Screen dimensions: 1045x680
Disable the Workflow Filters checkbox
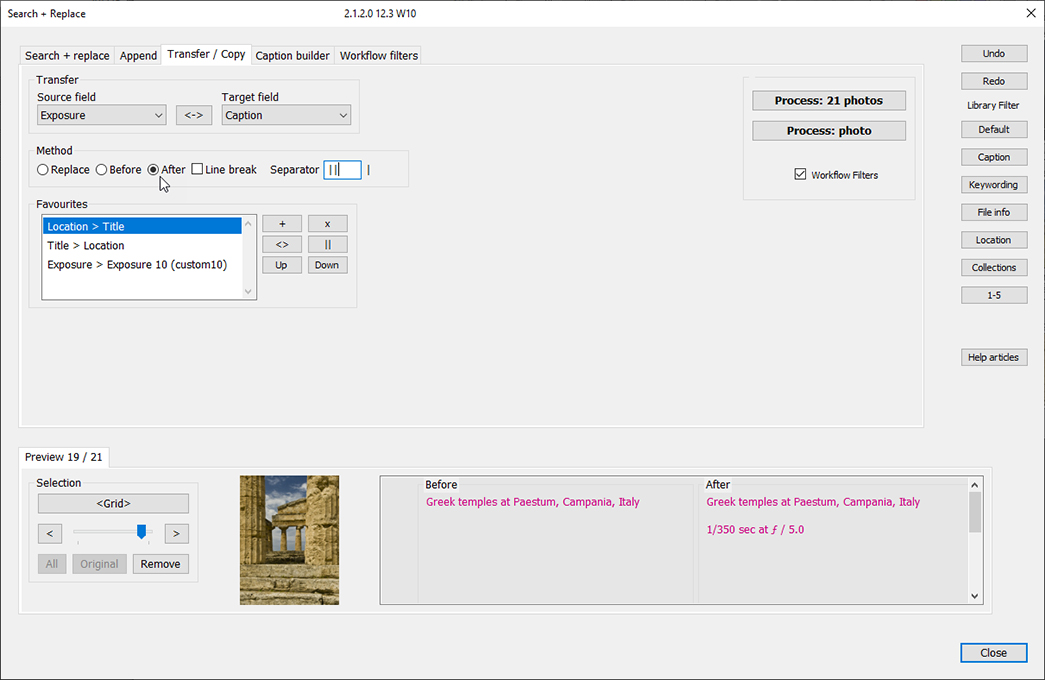800,174
